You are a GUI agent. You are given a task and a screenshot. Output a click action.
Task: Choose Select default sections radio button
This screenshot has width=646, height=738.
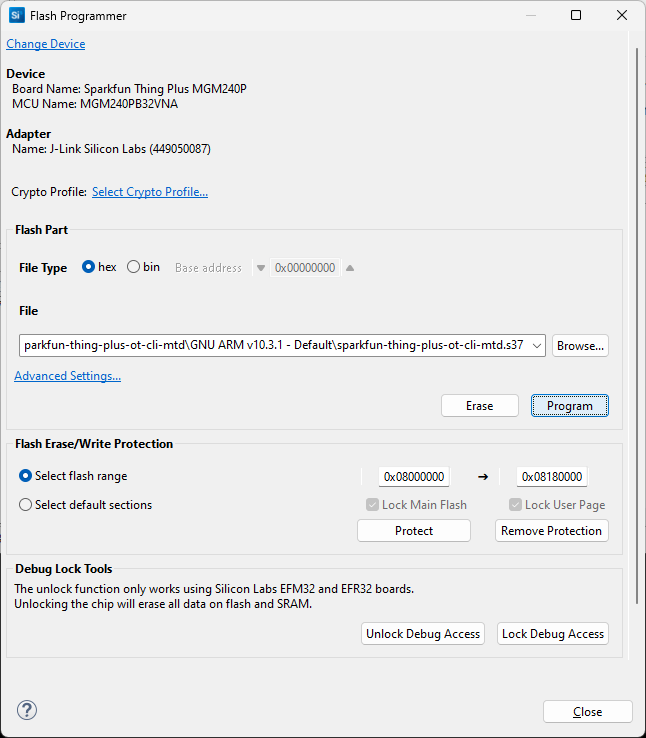pyautogui.click(x=26, y=505)
